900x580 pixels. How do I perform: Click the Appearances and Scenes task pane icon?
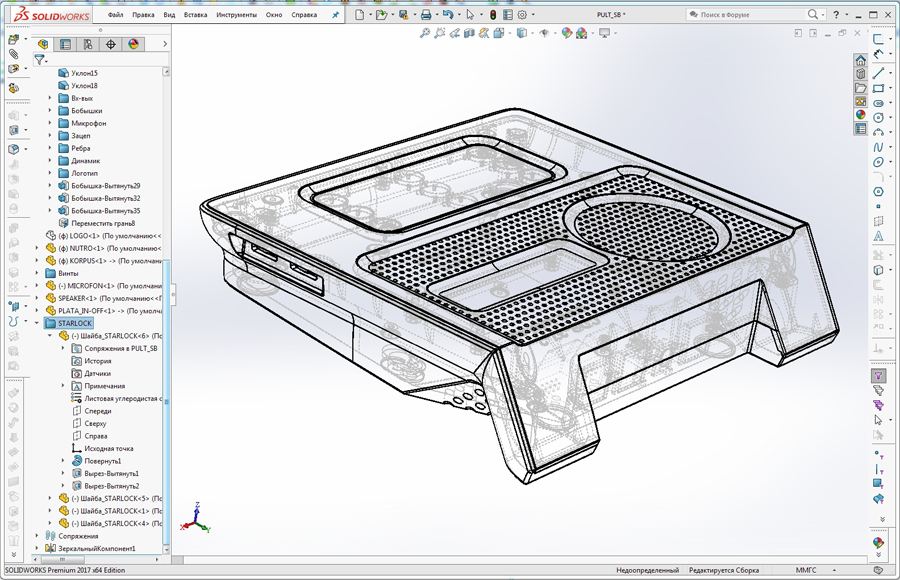tap(859, 114)
